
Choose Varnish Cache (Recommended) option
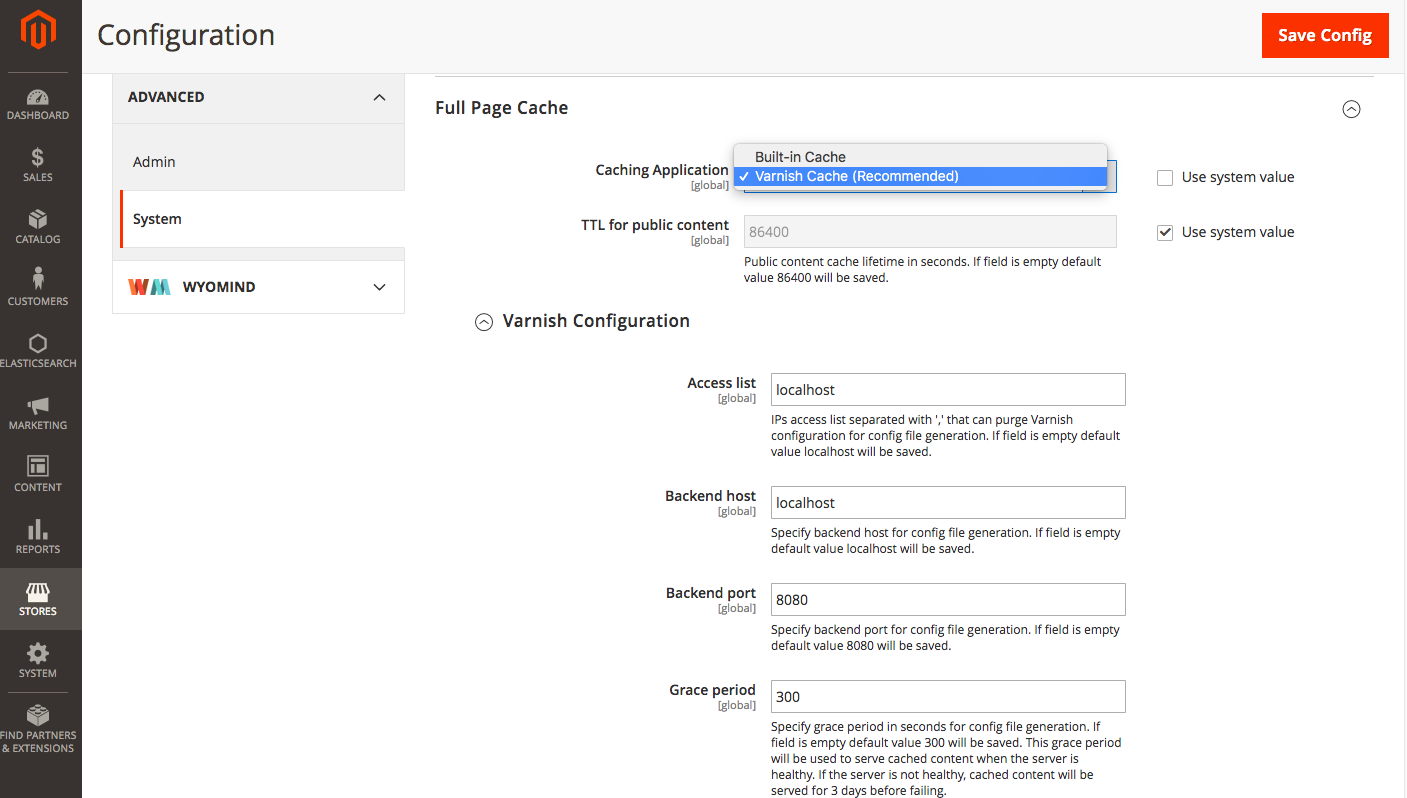pos(856,177)
